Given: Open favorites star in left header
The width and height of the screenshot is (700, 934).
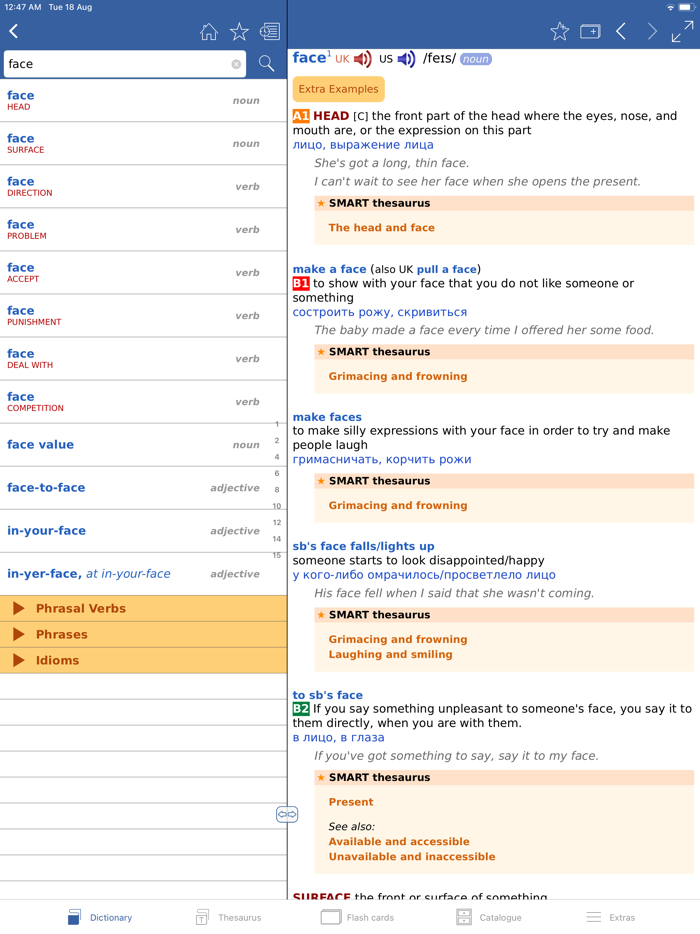Looking at the screenshot, I should pyautogui.click(x=239, y=32).
